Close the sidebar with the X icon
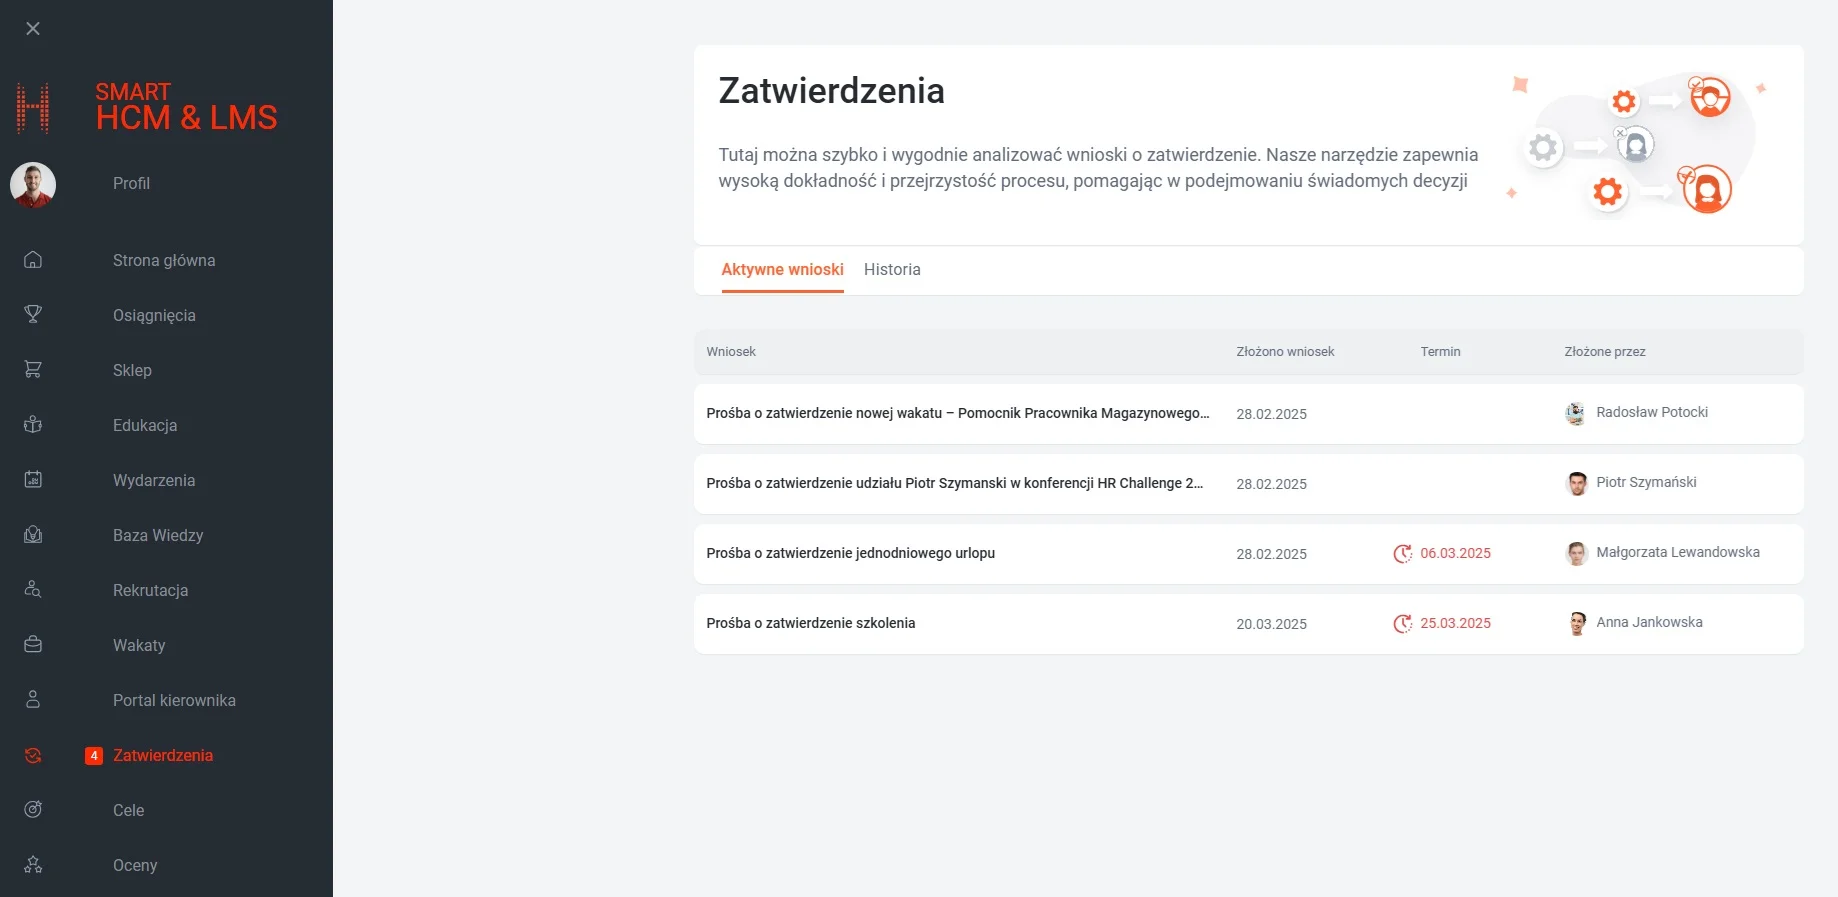Image resolution: width=1838 pixels, height=897 pixels. pyautogui.click(x=33, y=29)
